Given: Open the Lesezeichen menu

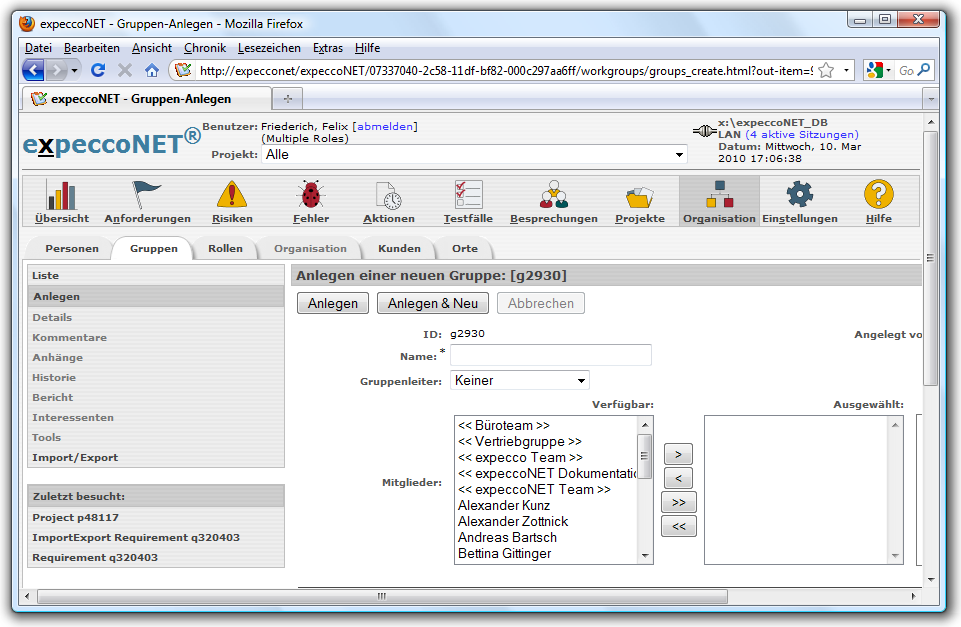Looking at the screenshot, I should pyautogui.click(x=268, y=48).
